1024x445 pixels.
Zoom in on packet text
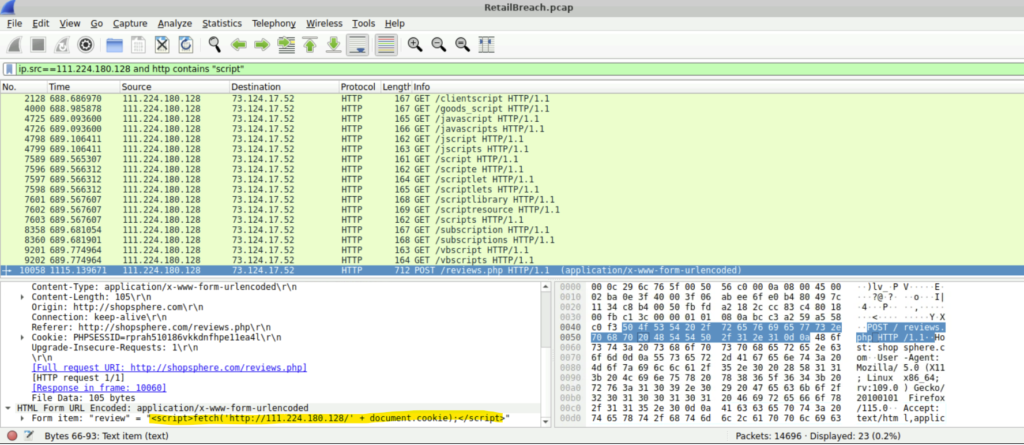pos(413,45)
